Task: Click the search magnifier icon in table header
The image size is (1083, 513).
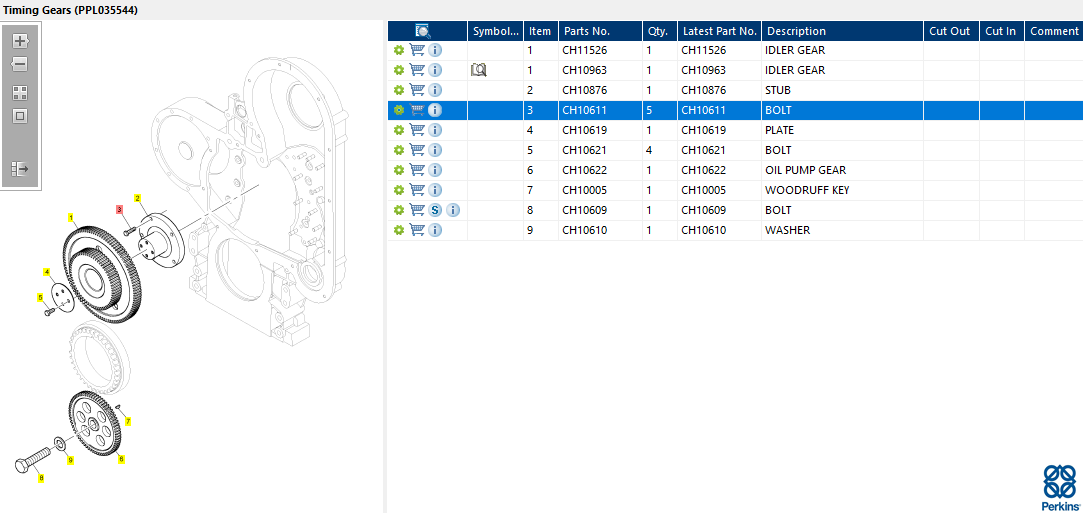Action: (x=423, y=31)
